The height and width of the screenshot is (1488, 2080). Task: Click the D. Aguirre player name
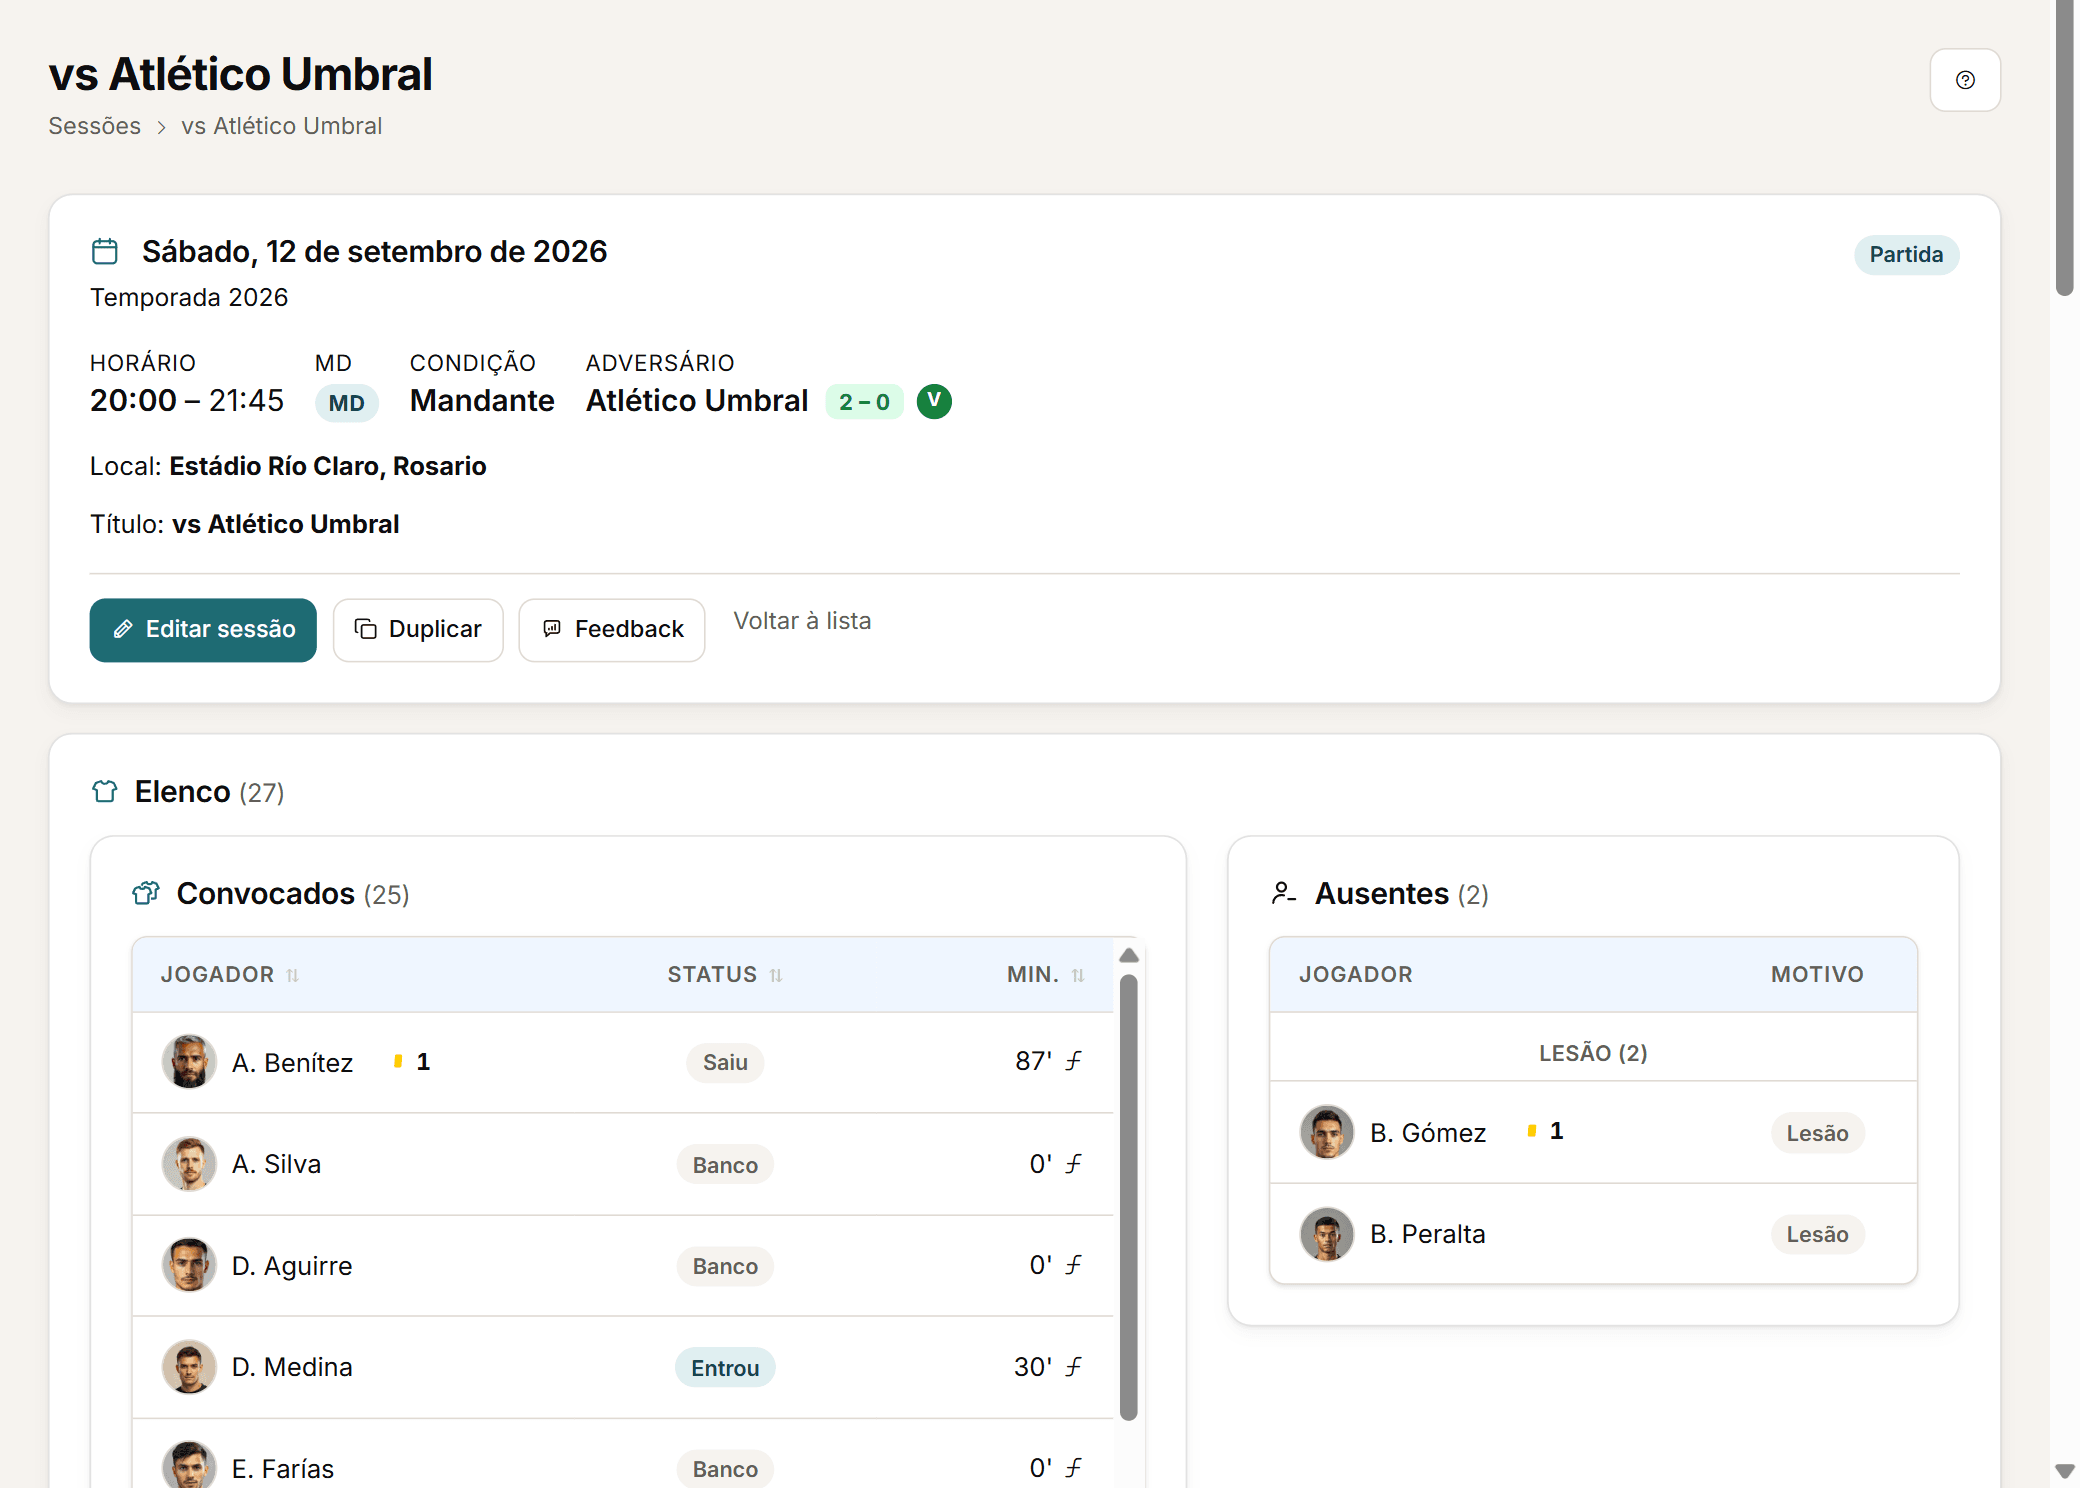click(x=292, y=1266)
